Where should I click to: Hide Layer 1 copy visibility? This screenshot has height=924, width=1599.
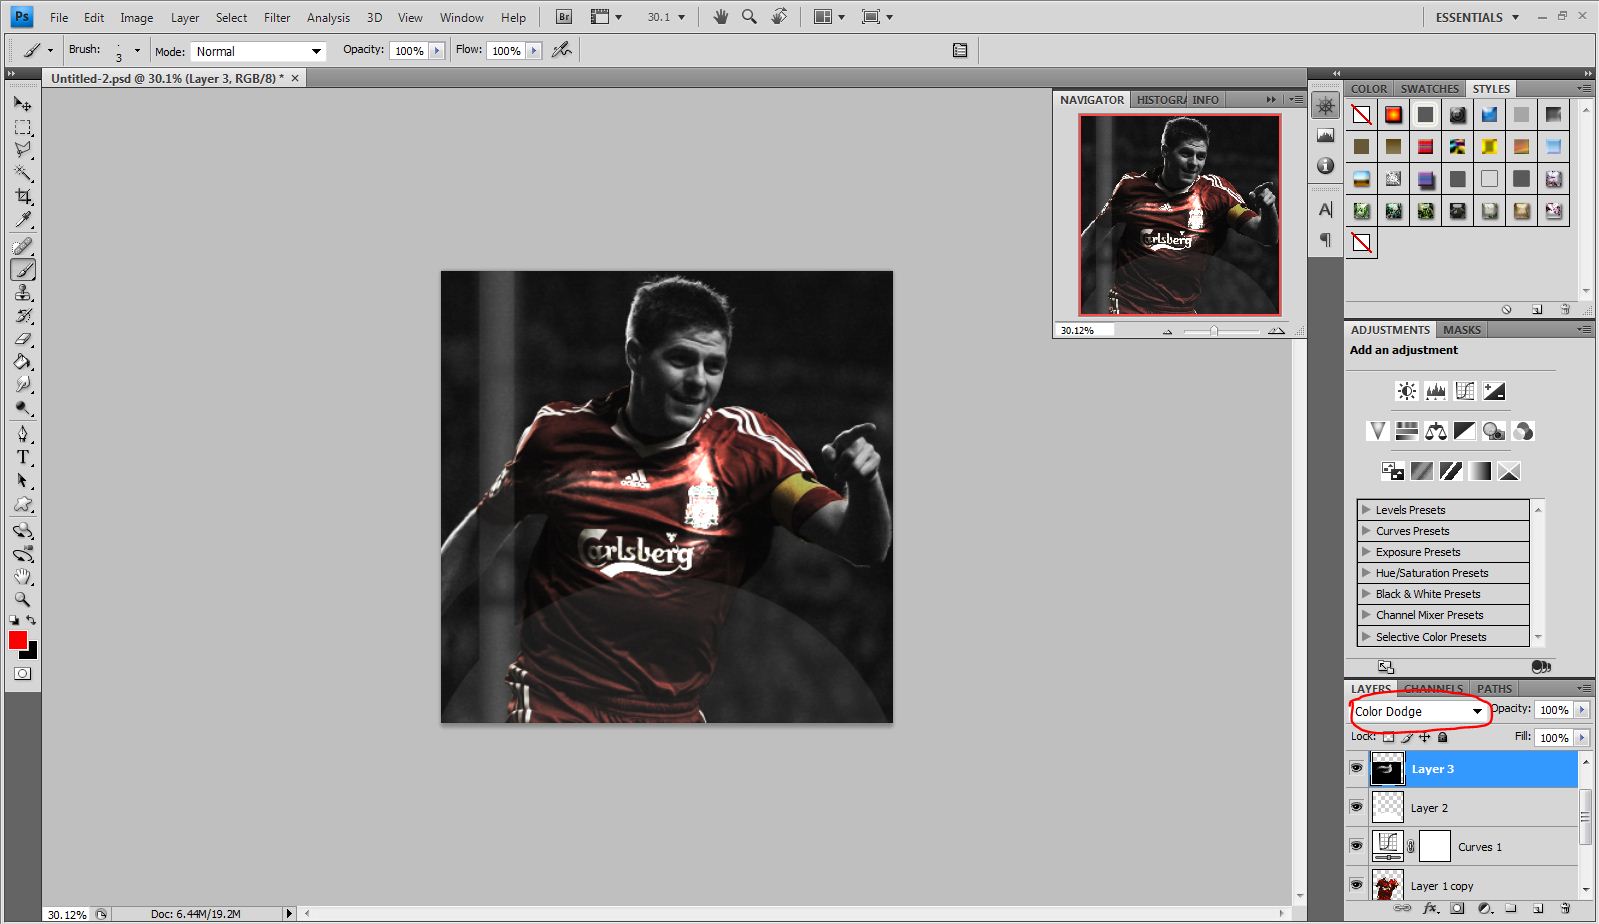(1356, 885)
